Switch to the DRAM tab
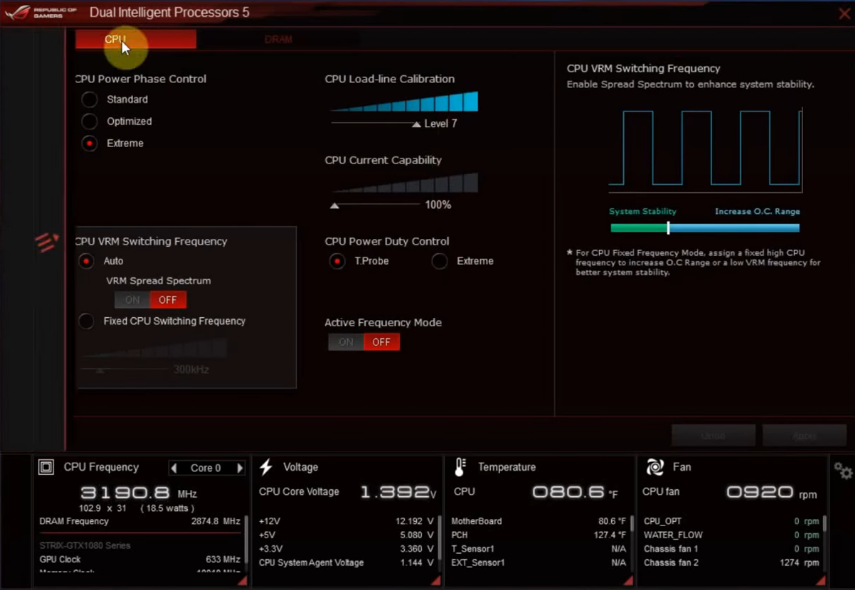 tap(278, 39)
